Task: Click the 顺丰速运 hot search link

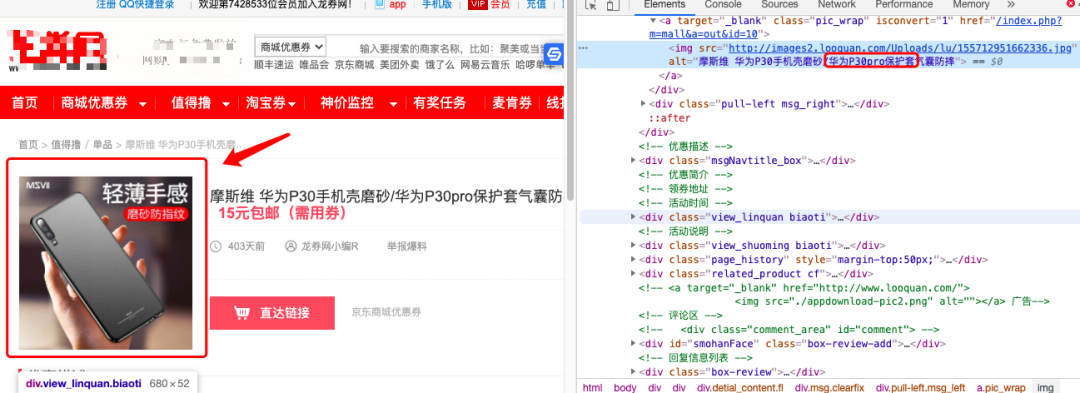Action: [273, 65]
